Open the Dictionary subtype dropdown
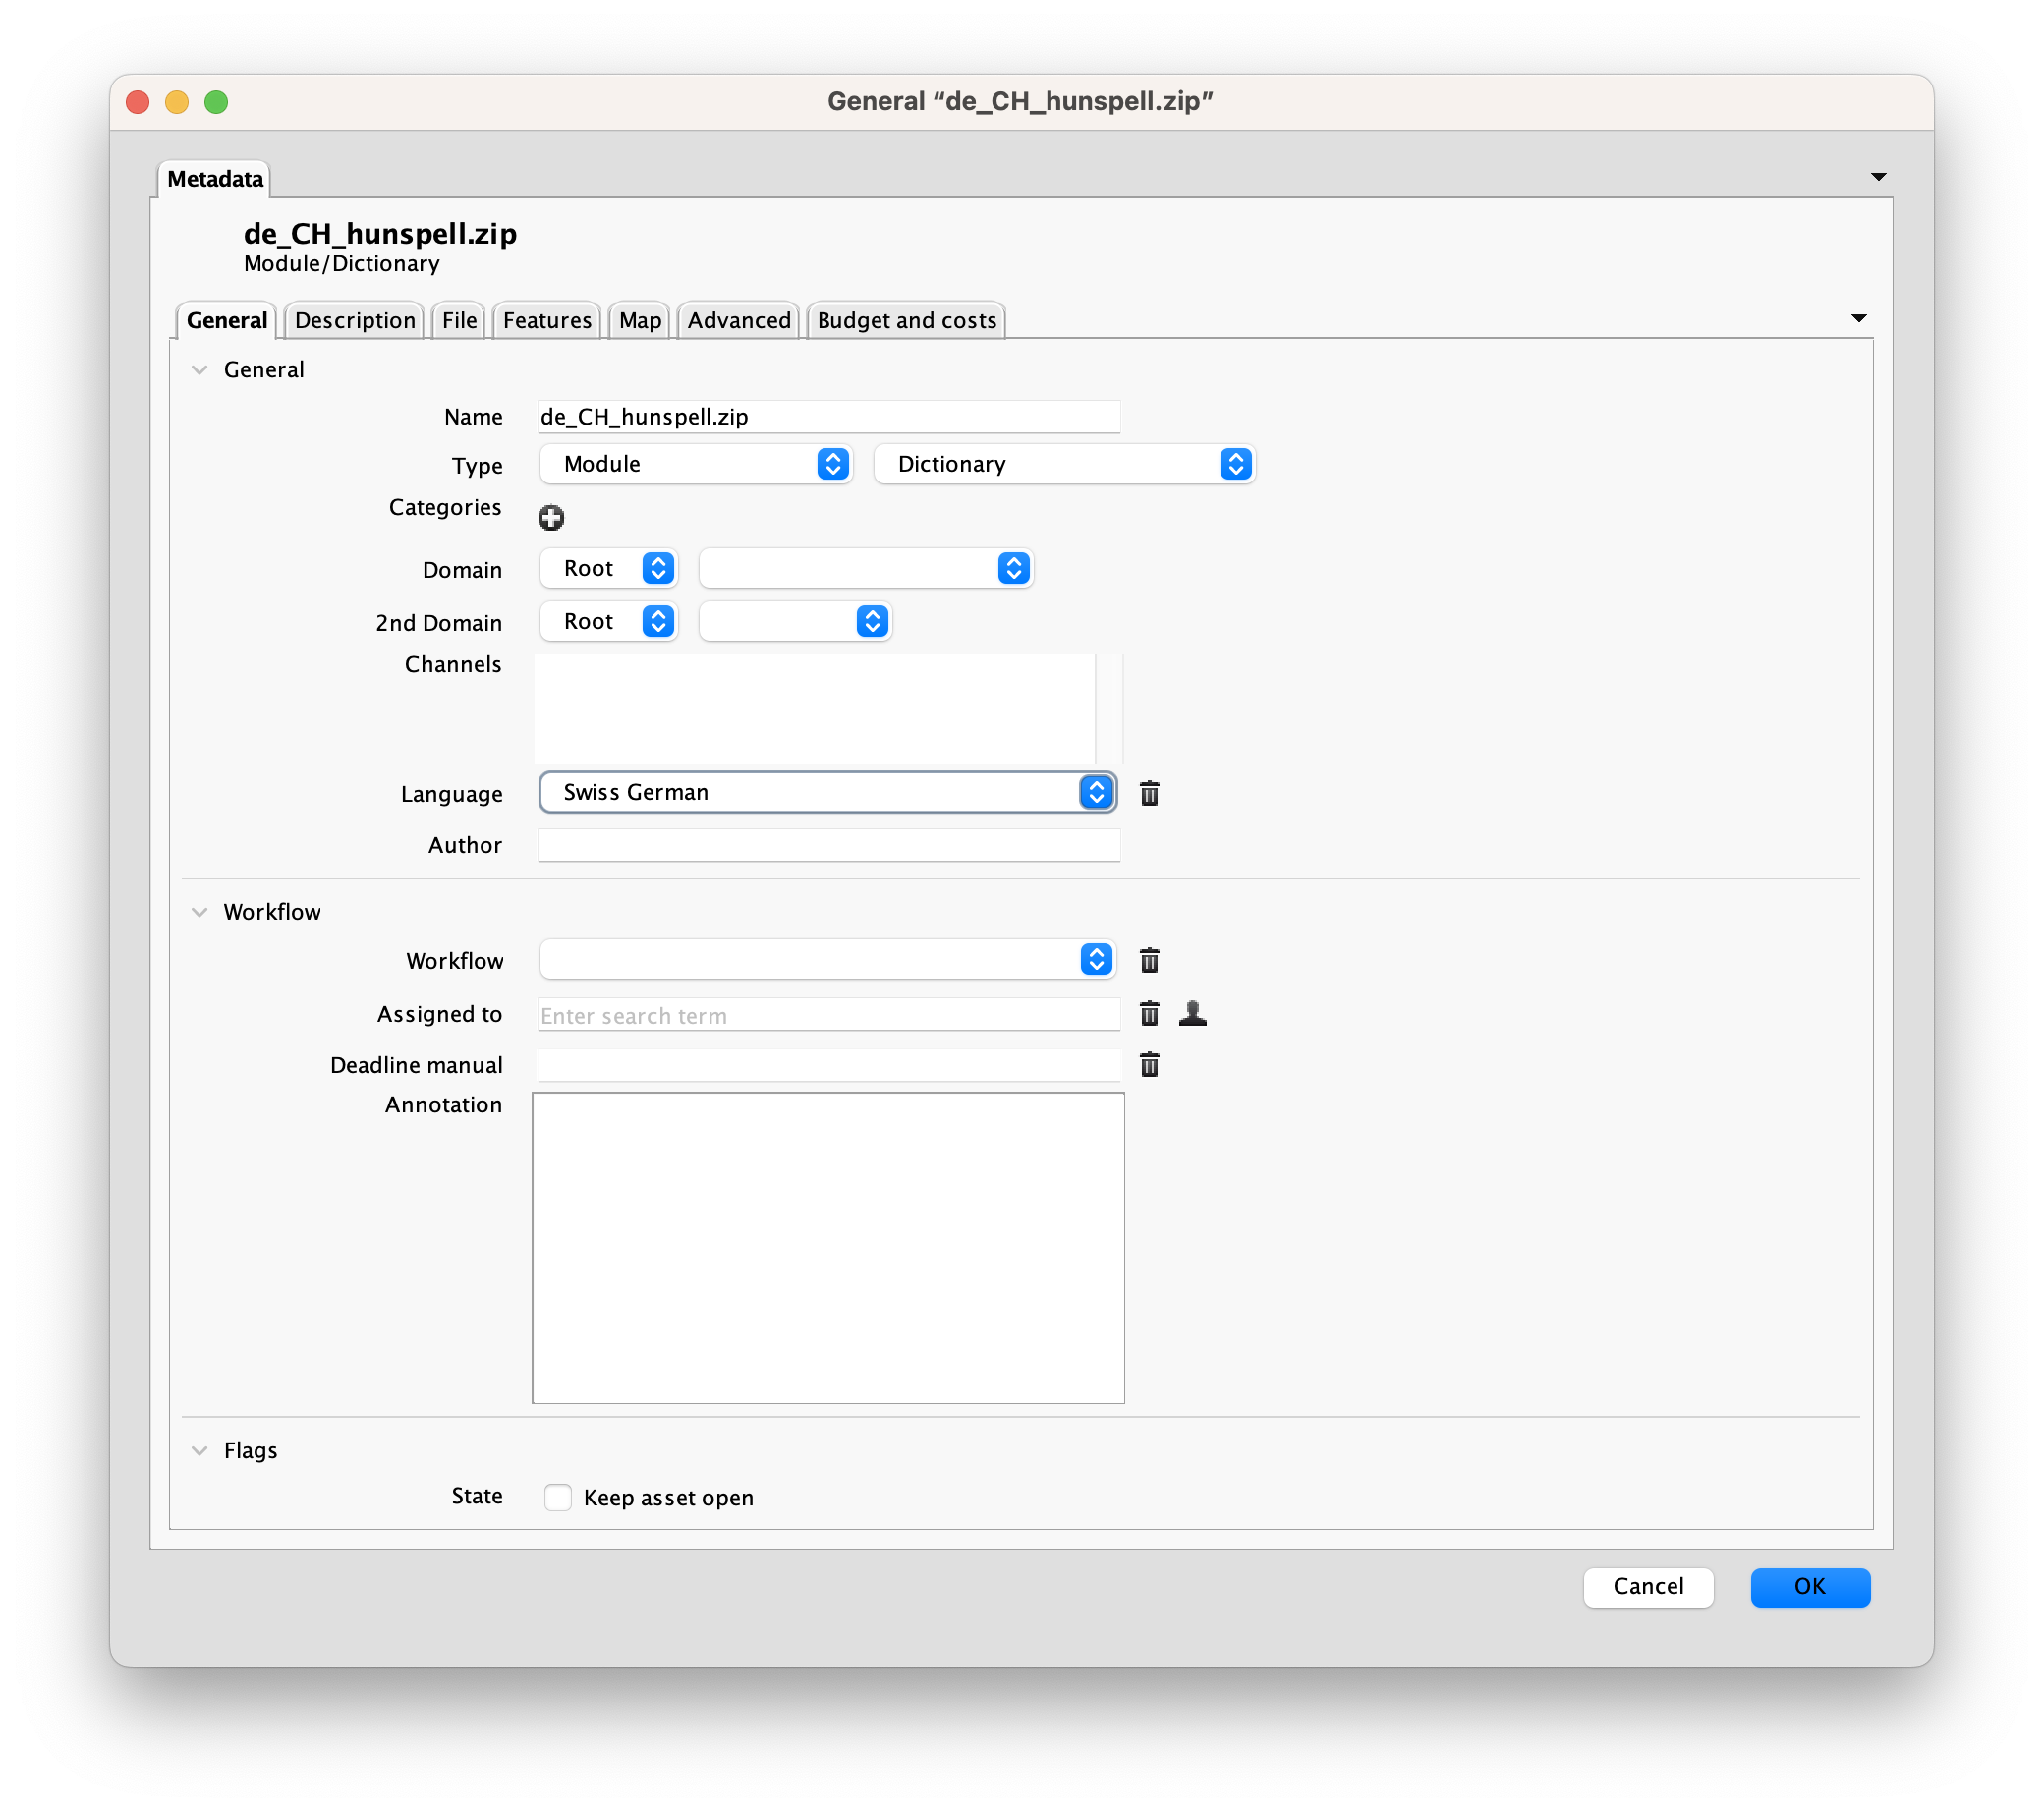Image resolution: width=2044 pixels, height=1812 pixels. 1063,464
